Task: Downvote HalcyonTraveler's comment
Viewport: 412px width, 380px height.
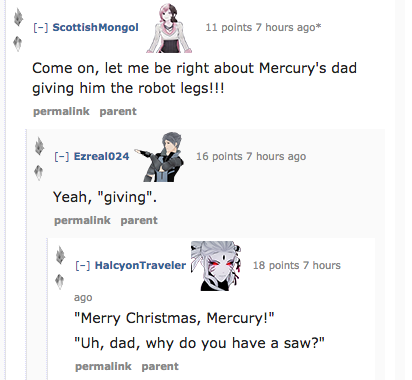Action: click(60, 281)
